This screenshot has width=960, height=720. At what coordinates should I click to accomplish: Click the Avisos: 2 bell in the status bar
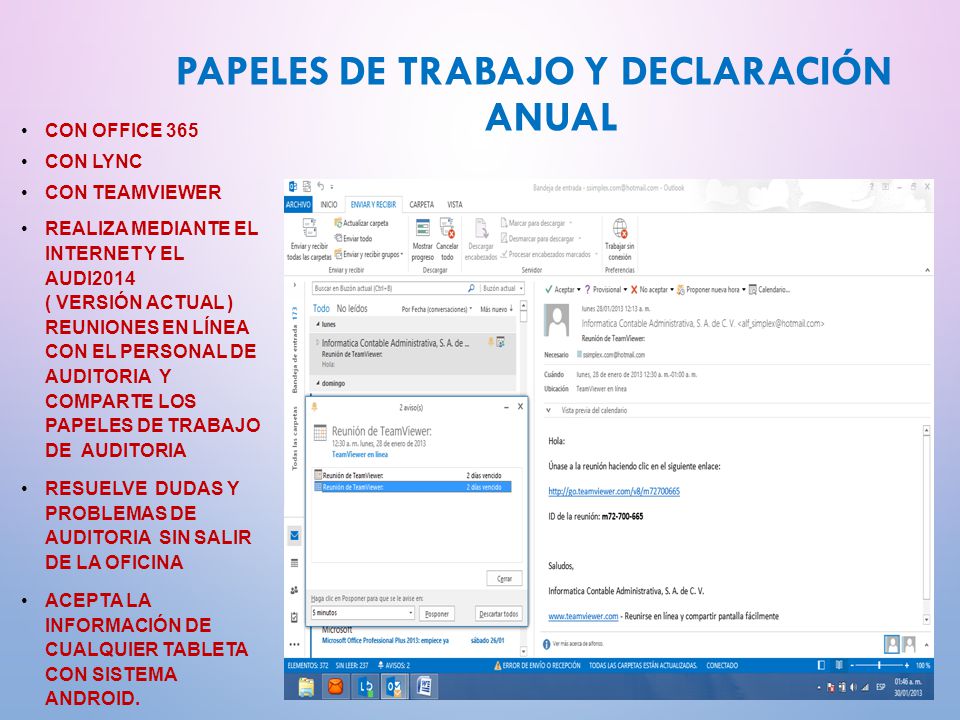[394, 665]
